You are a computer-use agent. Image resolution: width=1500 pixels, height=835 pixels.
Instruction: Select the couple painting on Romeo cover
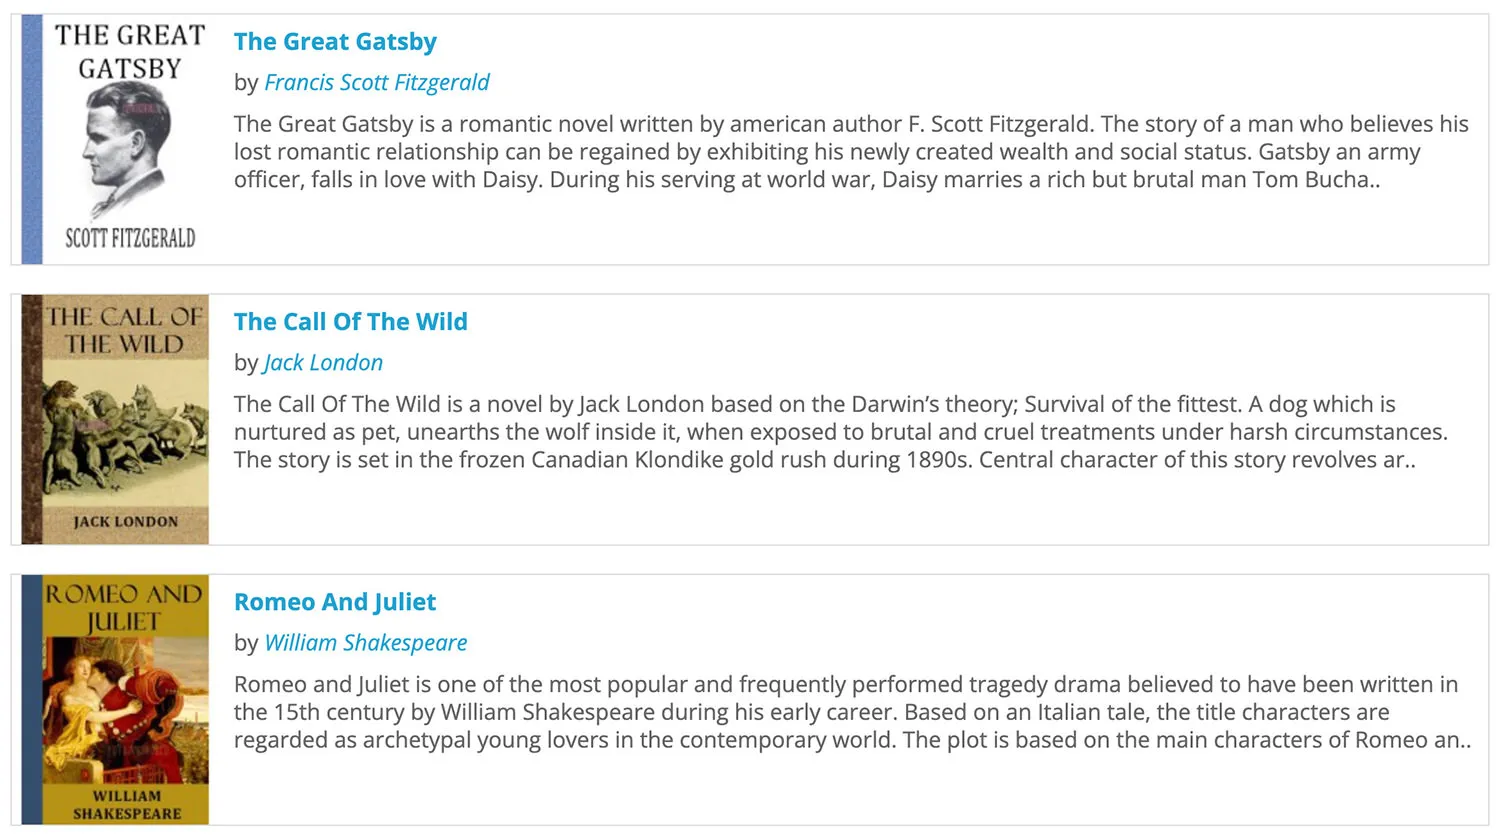click(x=125, y=708)
